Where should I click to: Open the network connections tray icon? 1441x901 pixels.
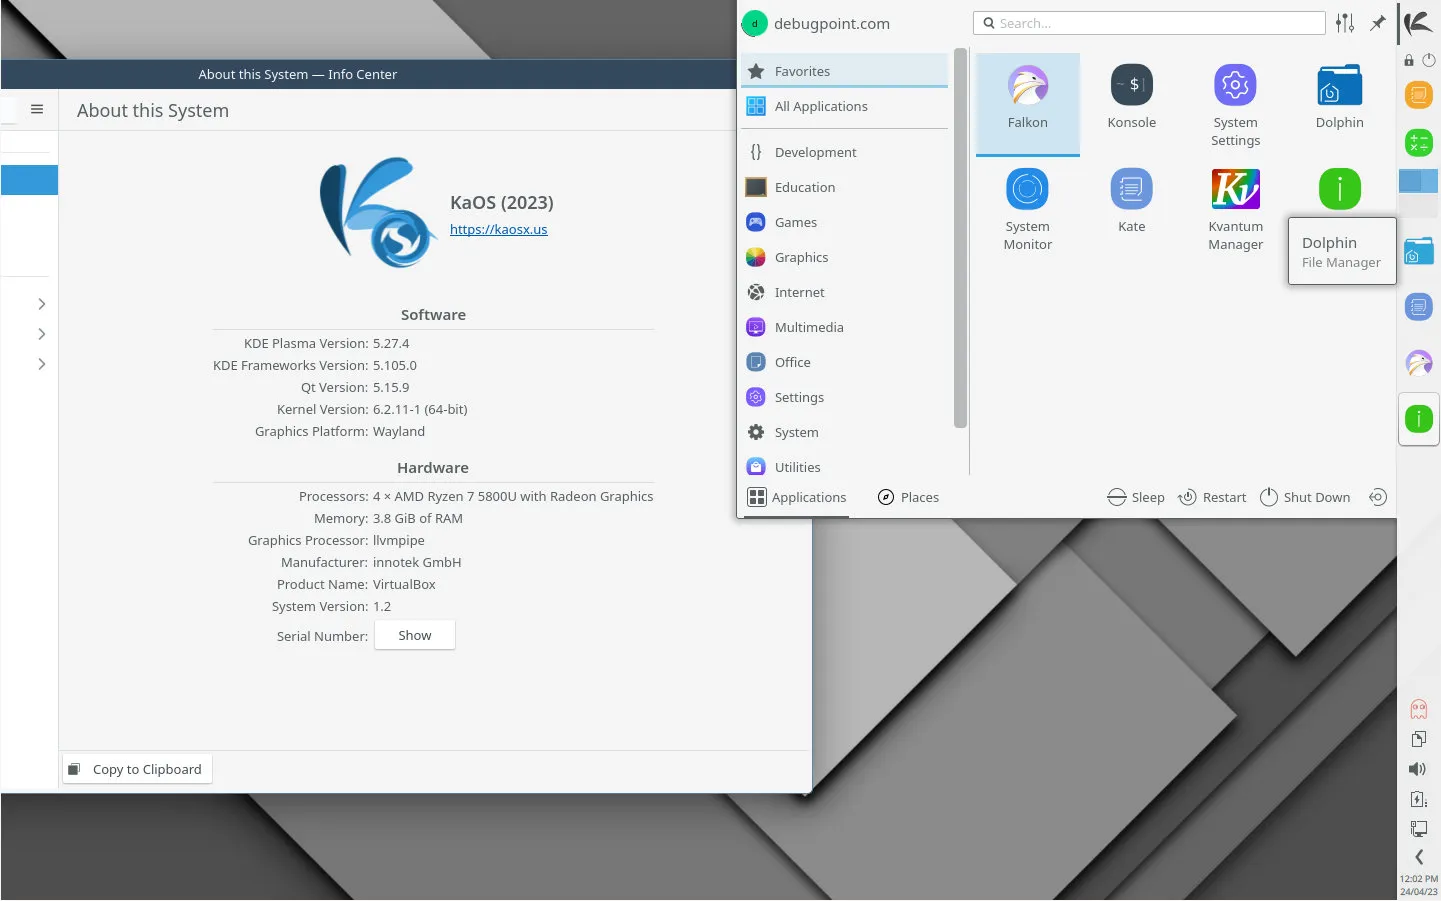point(1418,828)
